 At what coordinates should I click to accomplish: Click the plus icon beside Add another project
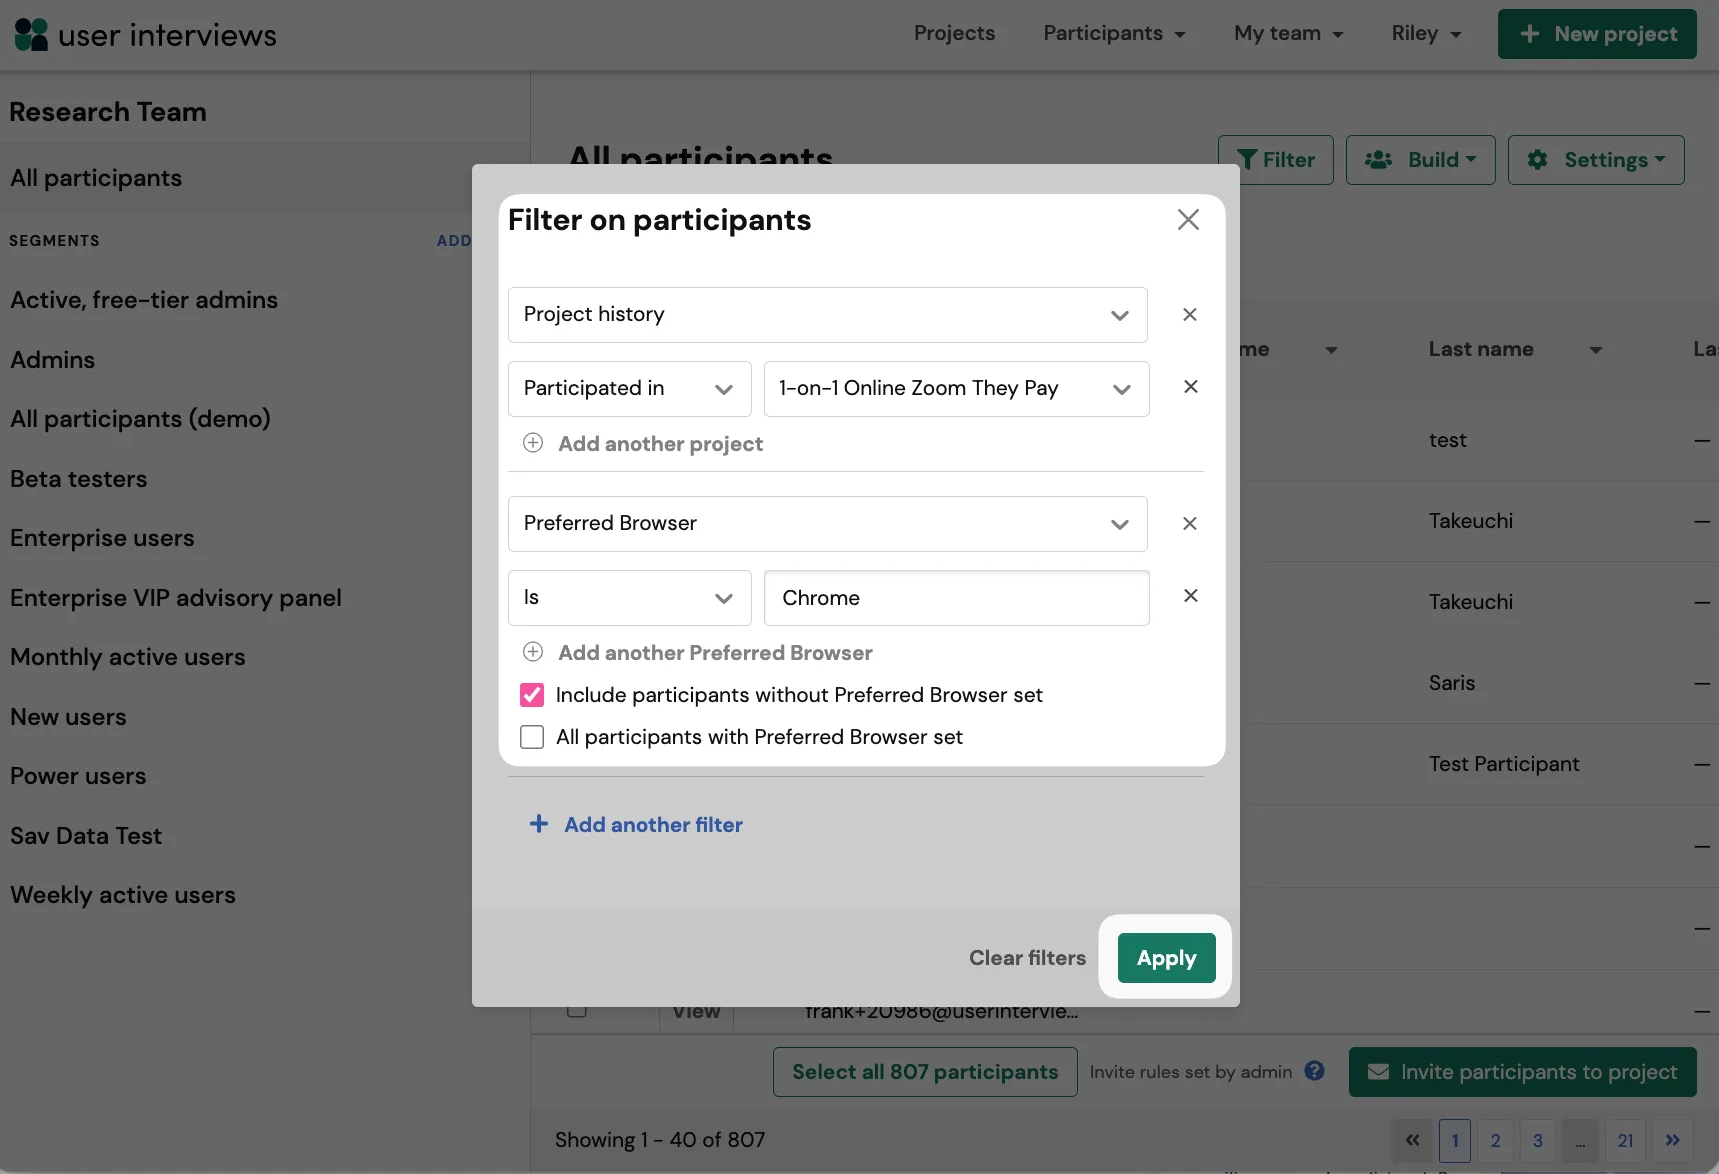point(533,443)
